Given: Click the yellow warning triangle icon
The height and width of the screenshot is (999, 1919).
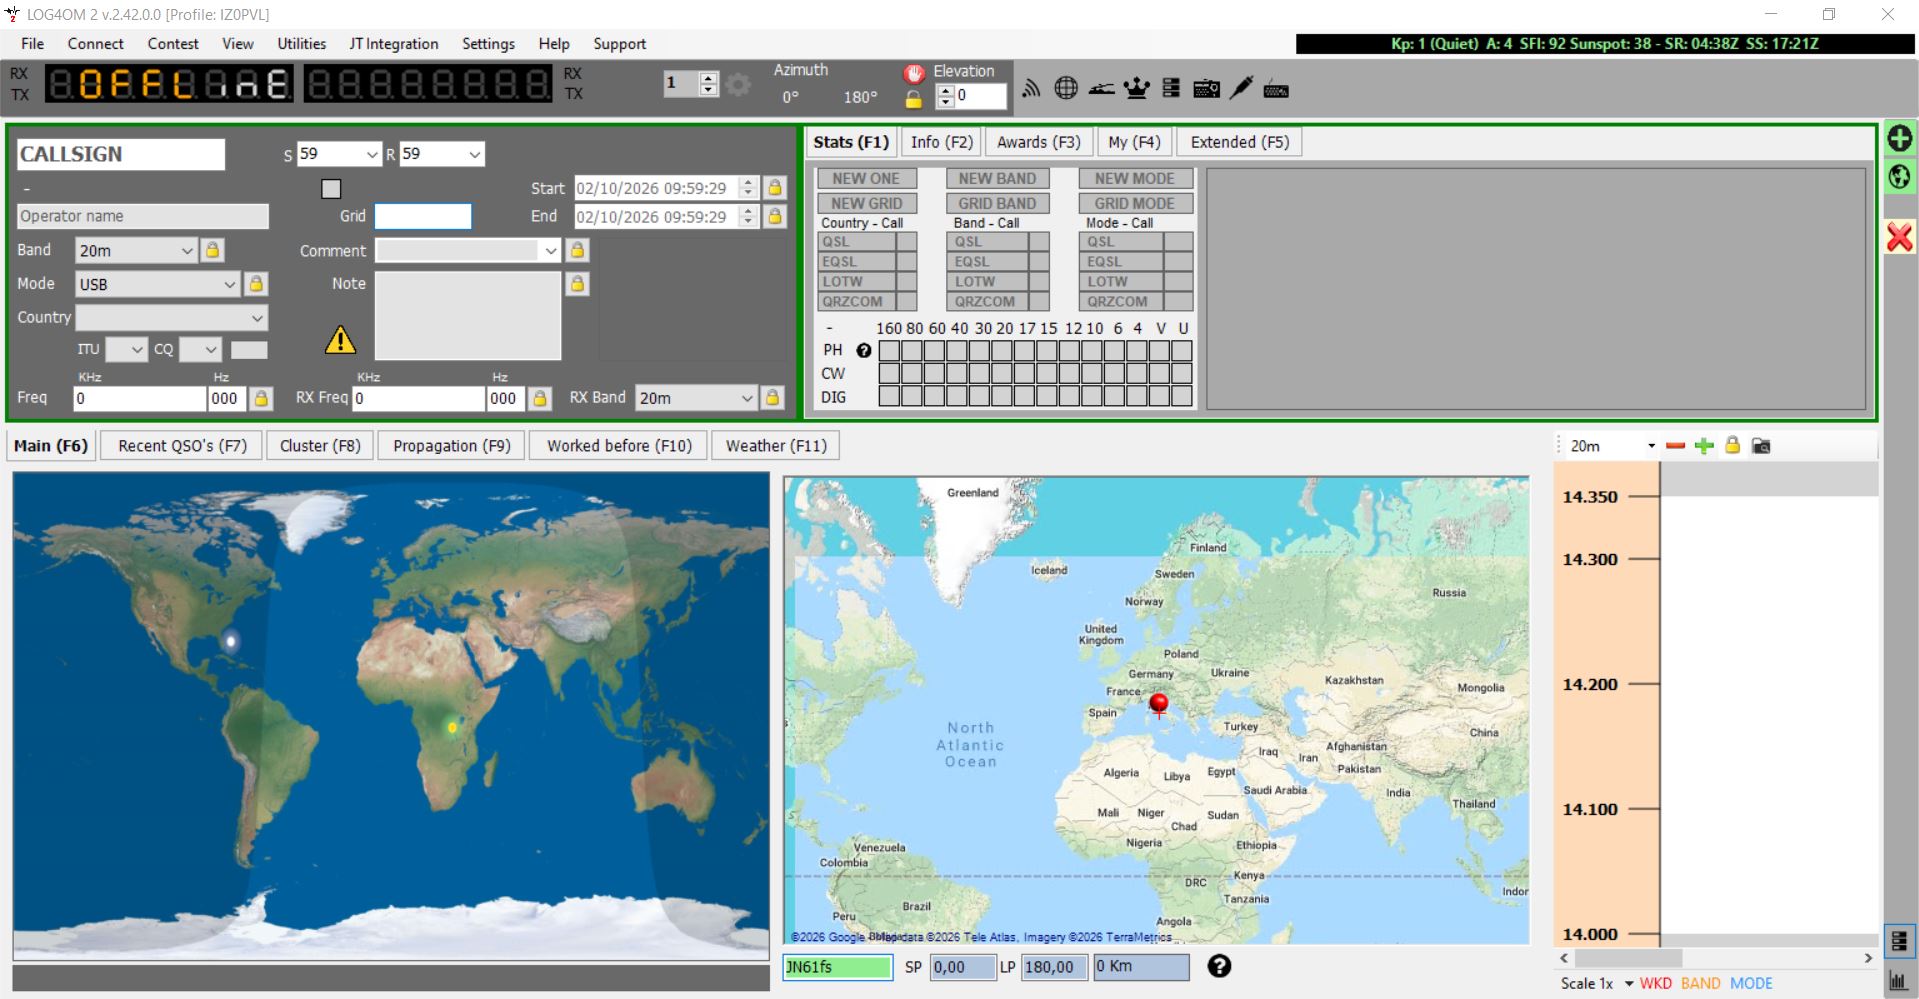Looking at the screenshot, I should tap(340, 340).
